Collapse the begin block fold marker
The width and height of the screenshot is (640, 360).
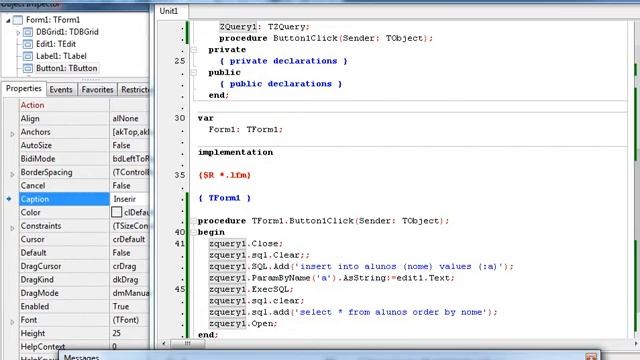193,232
